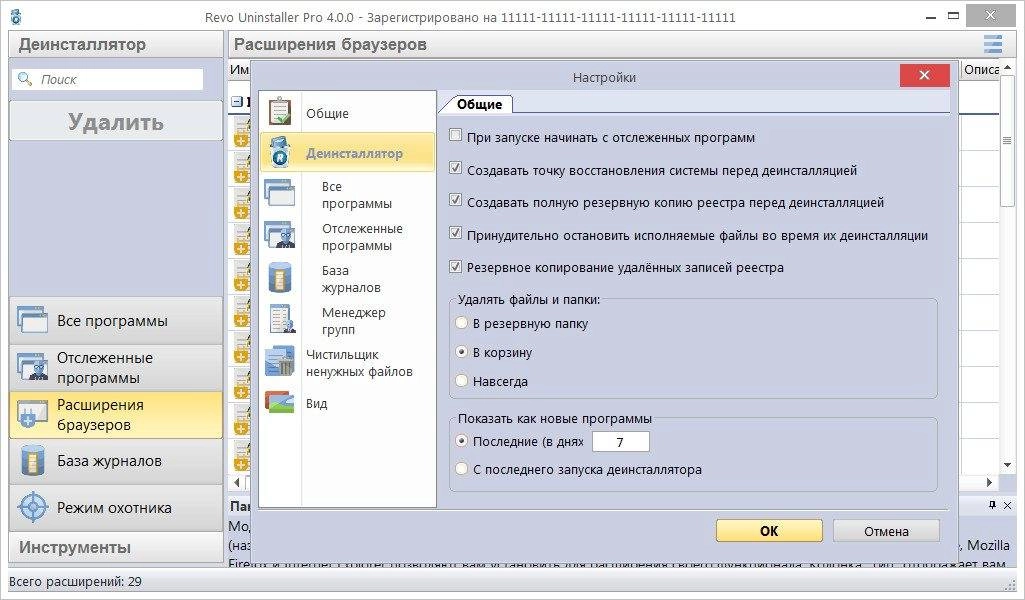
Task: Click the База журналов icon in left sidebar
Action: pyautogui.click(x=32, y=461)
